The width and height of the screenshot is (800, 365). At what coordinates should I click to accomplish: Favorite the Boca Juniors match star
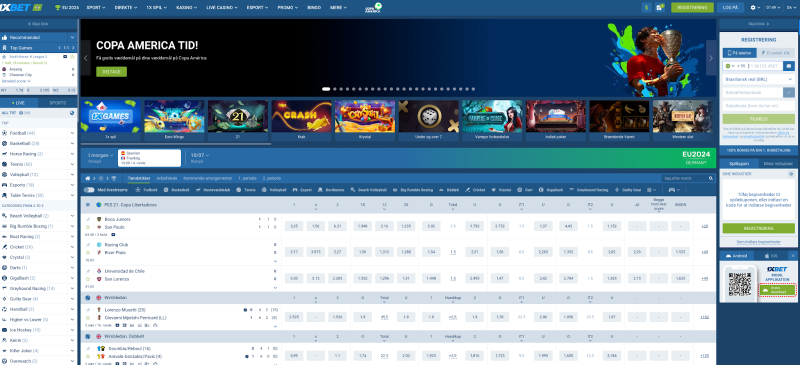click(88, 227)
